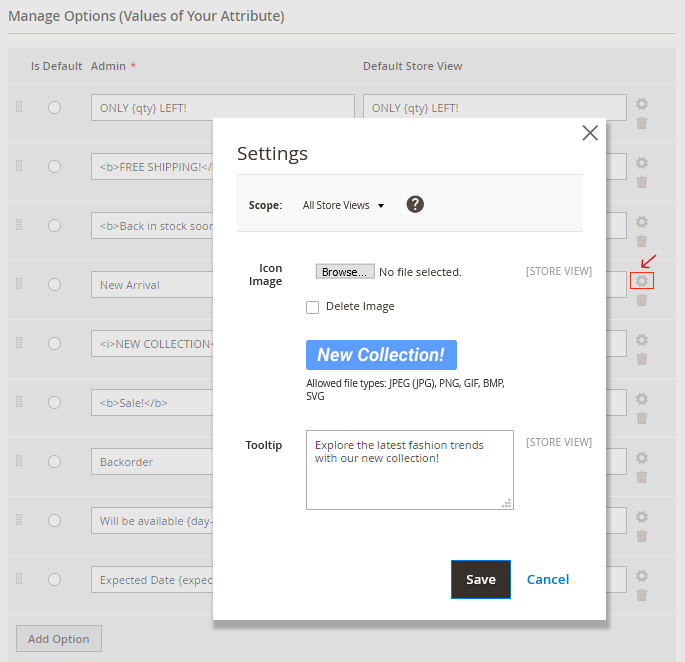Click the red-highlighted gear in New Arrival row
Screen dimensions: 685x662
click(x=642, y=281)
